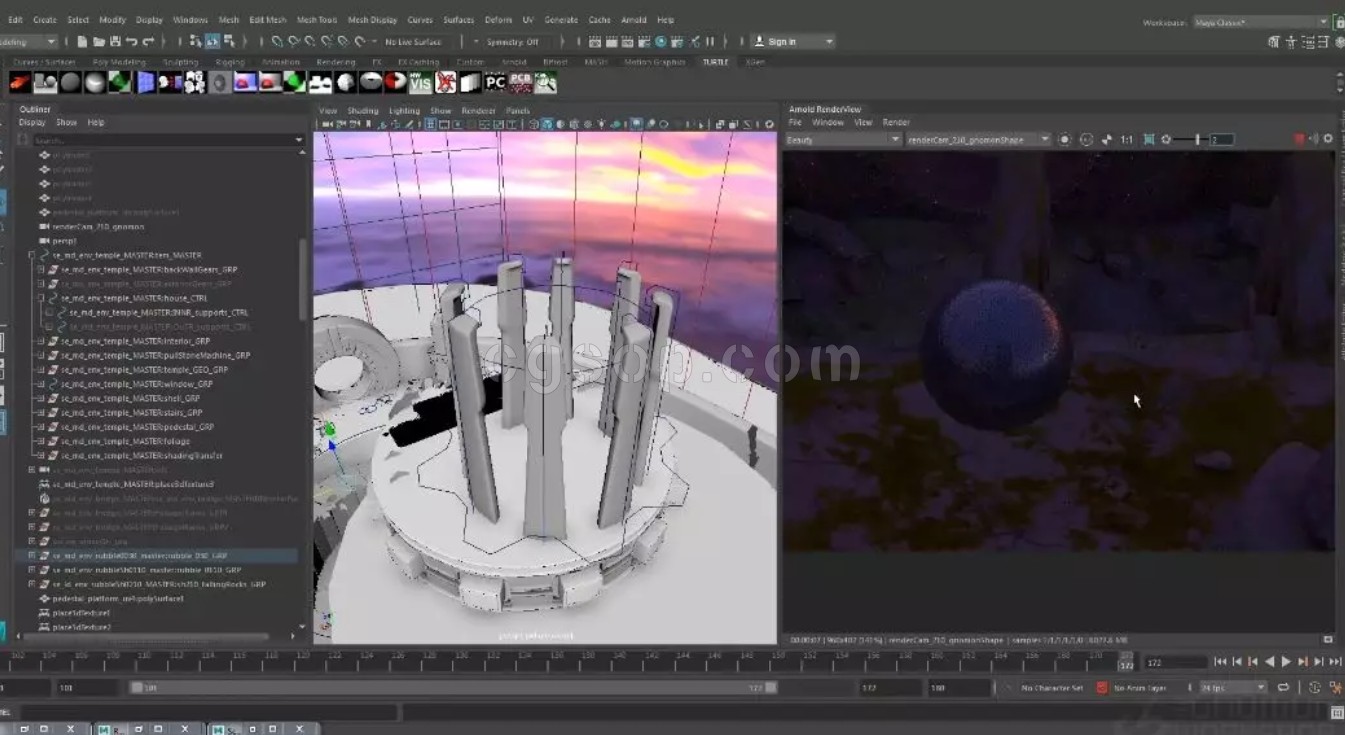This screenshot has width=1345, height=735.
Task: Switch to the TURTLE shelf tab
Action: click(715, 62)
